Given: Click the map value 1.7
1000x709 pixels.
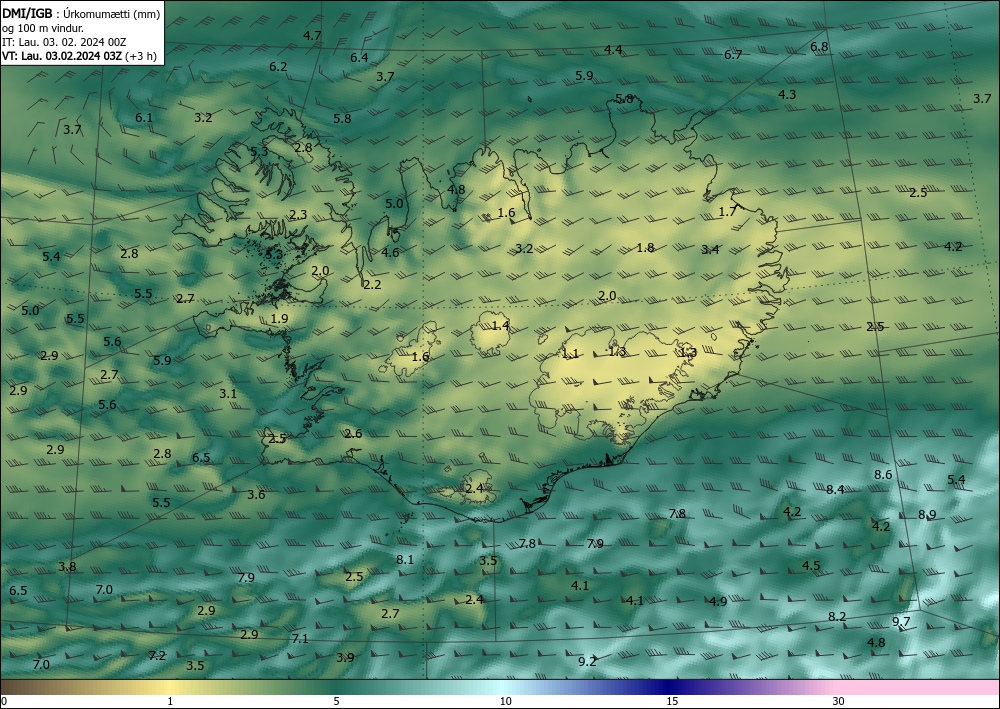Looking at the screenshot, I should (x=727, y=212).
